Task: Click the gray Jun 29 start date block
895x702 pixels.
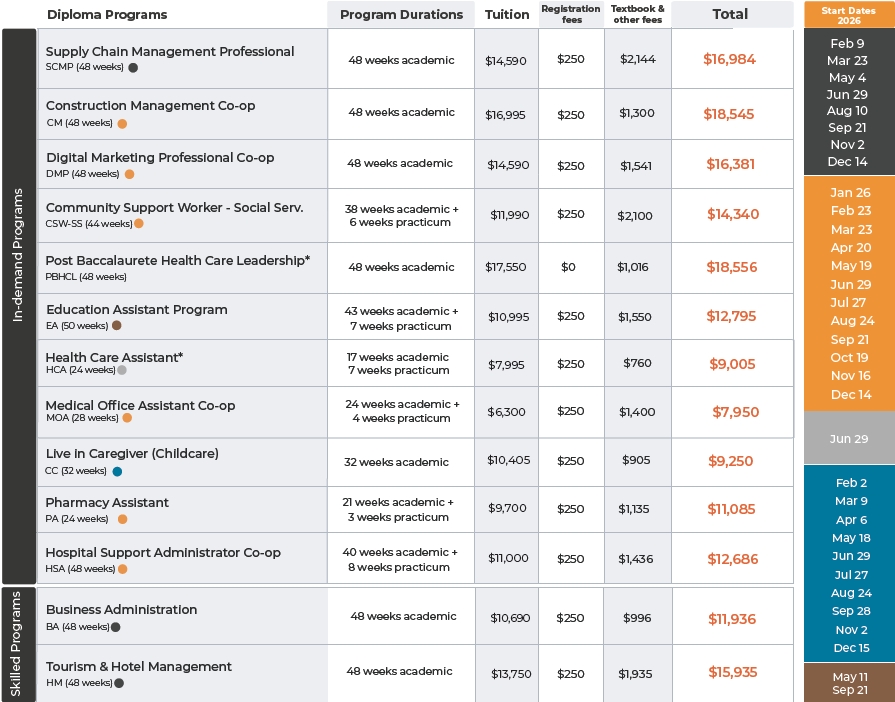Action: [848, 439]
